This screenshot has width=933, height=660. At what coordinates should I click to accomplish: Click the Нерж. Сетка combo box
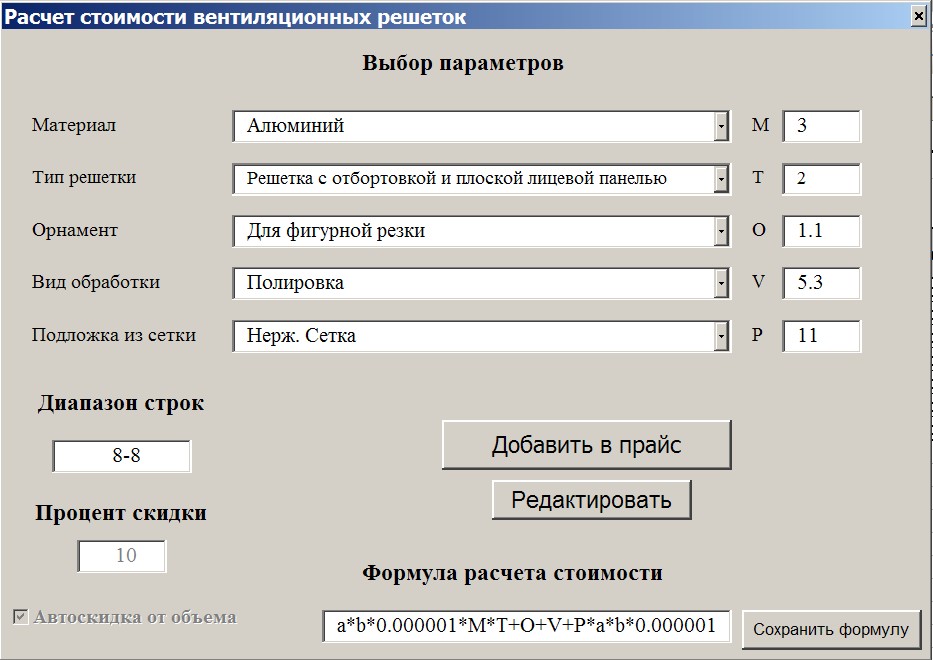click(481, 336)
